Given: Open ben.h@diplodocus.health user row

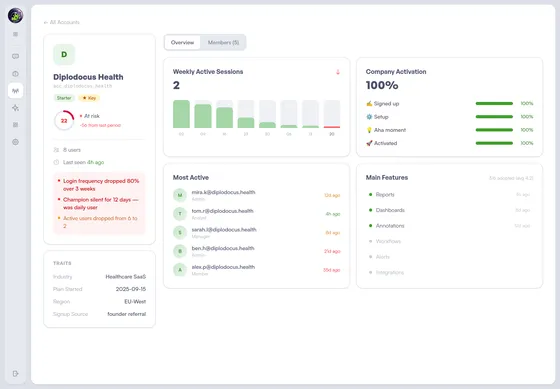Looking at the screenshot, I should (x=256, y=251).
